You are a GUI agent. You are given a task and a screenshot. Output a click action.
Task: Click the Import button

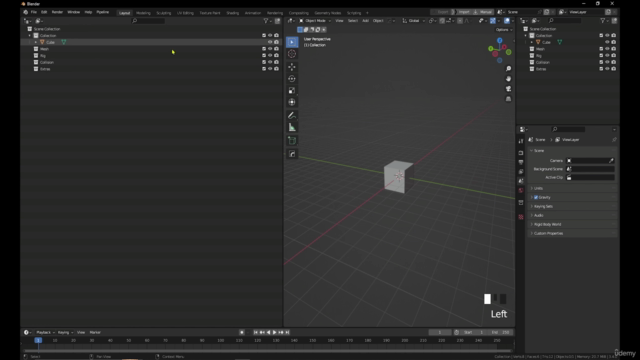tap(463, 12)
